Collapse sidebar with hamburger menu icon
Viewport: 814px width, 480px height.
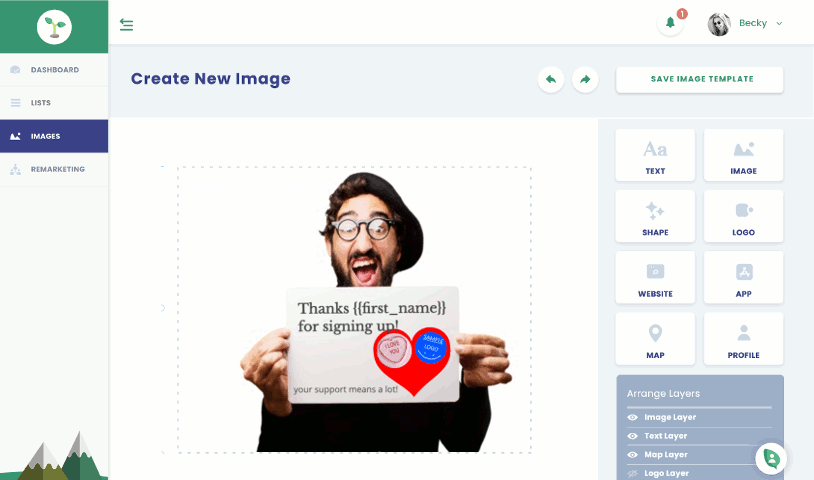point(126,24)
